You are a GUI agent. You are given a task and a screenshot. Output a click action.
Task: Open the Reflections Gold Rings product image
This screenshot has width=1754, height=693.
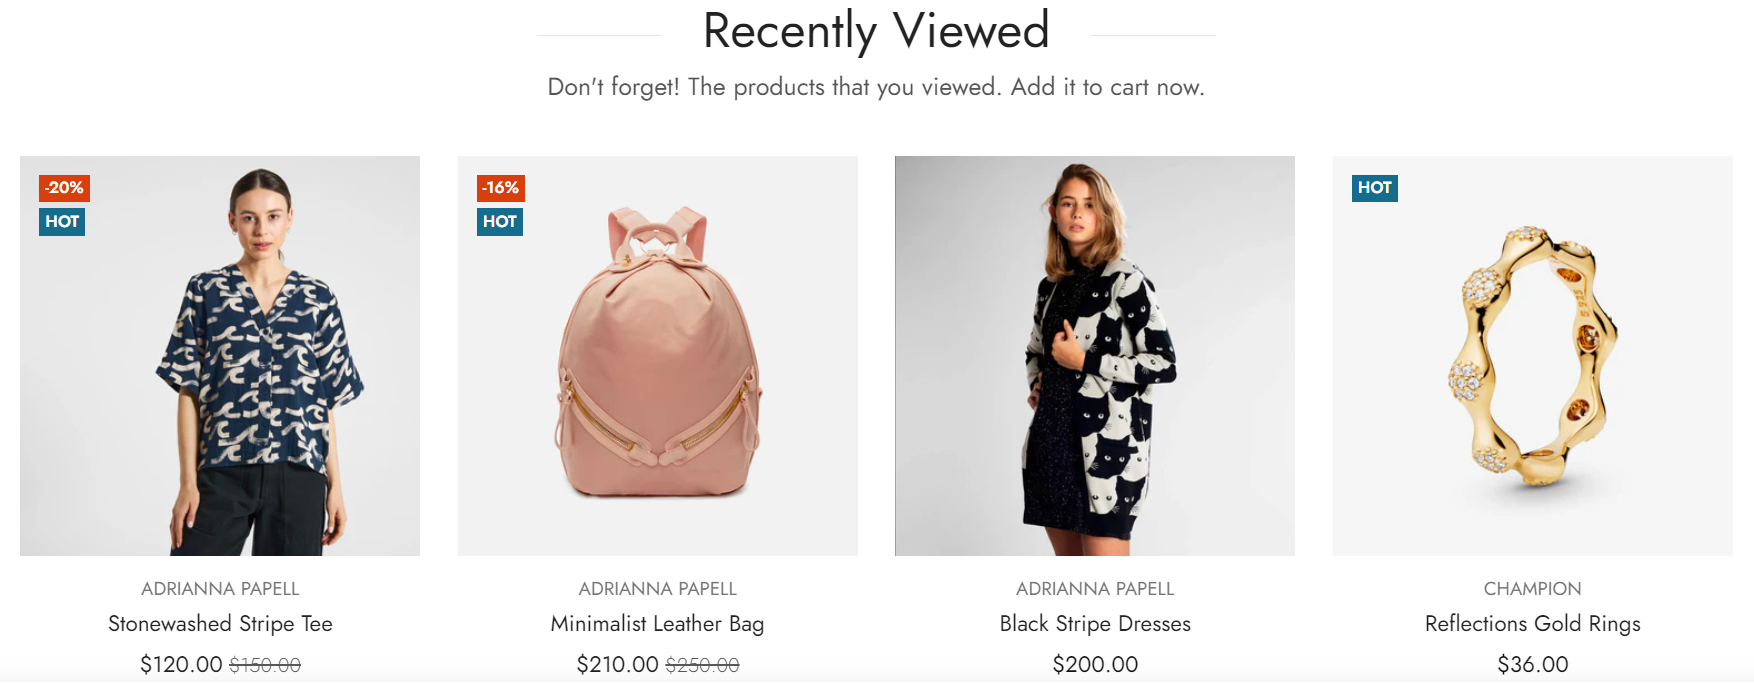pyautogui.click(x=1533, y=356)
